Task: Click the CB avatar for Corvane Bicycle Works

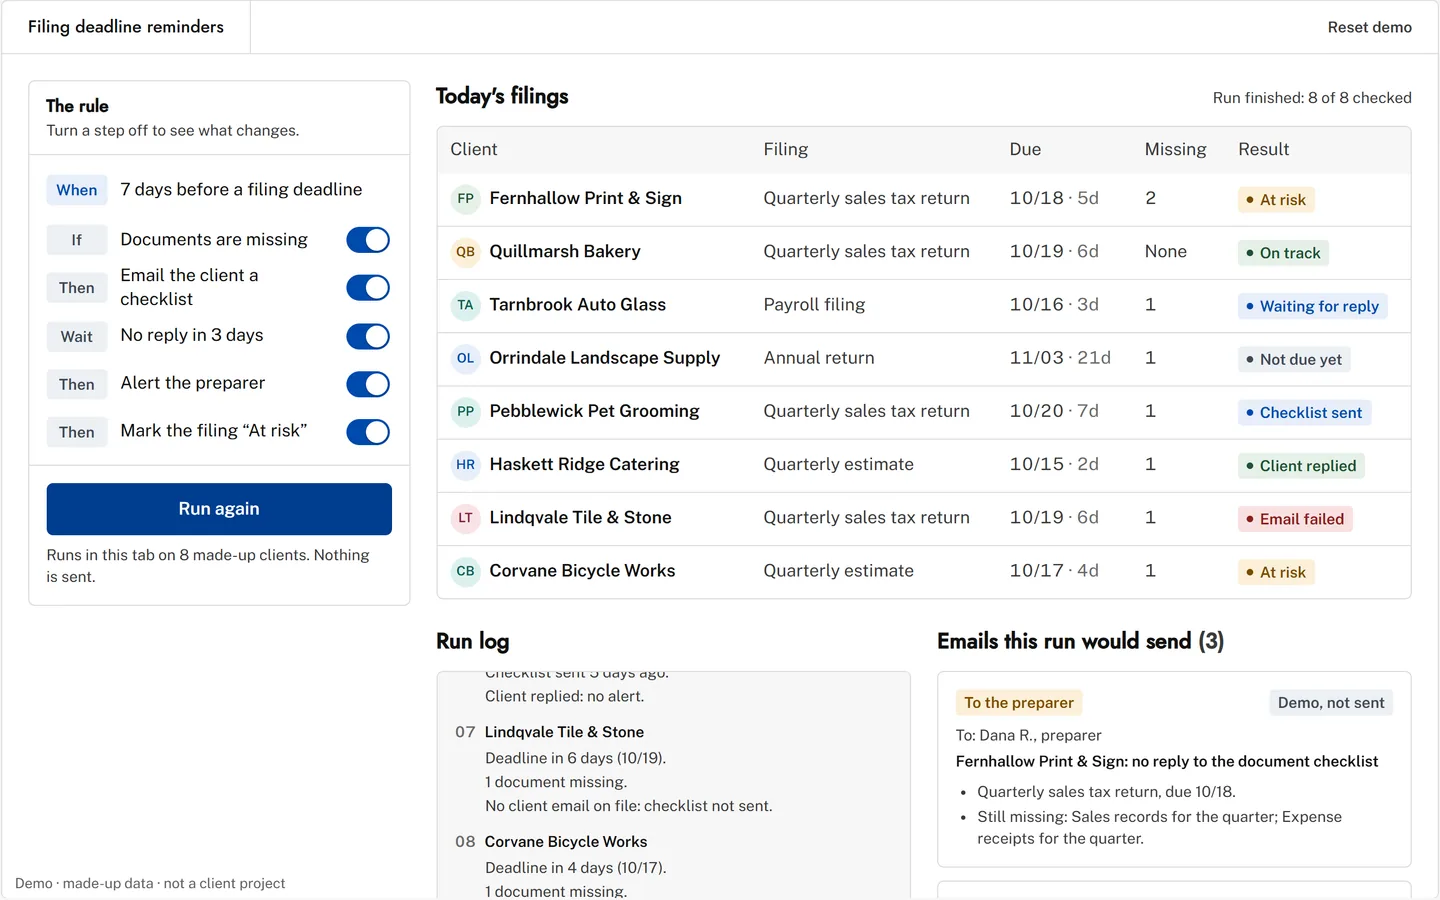Action: [465, 571]
